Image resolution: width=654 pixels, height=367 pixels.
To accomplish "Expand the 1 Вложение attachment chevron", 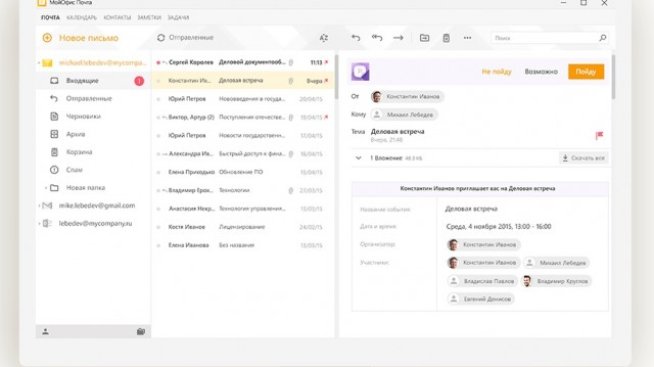I will click(x=358, y=158).
